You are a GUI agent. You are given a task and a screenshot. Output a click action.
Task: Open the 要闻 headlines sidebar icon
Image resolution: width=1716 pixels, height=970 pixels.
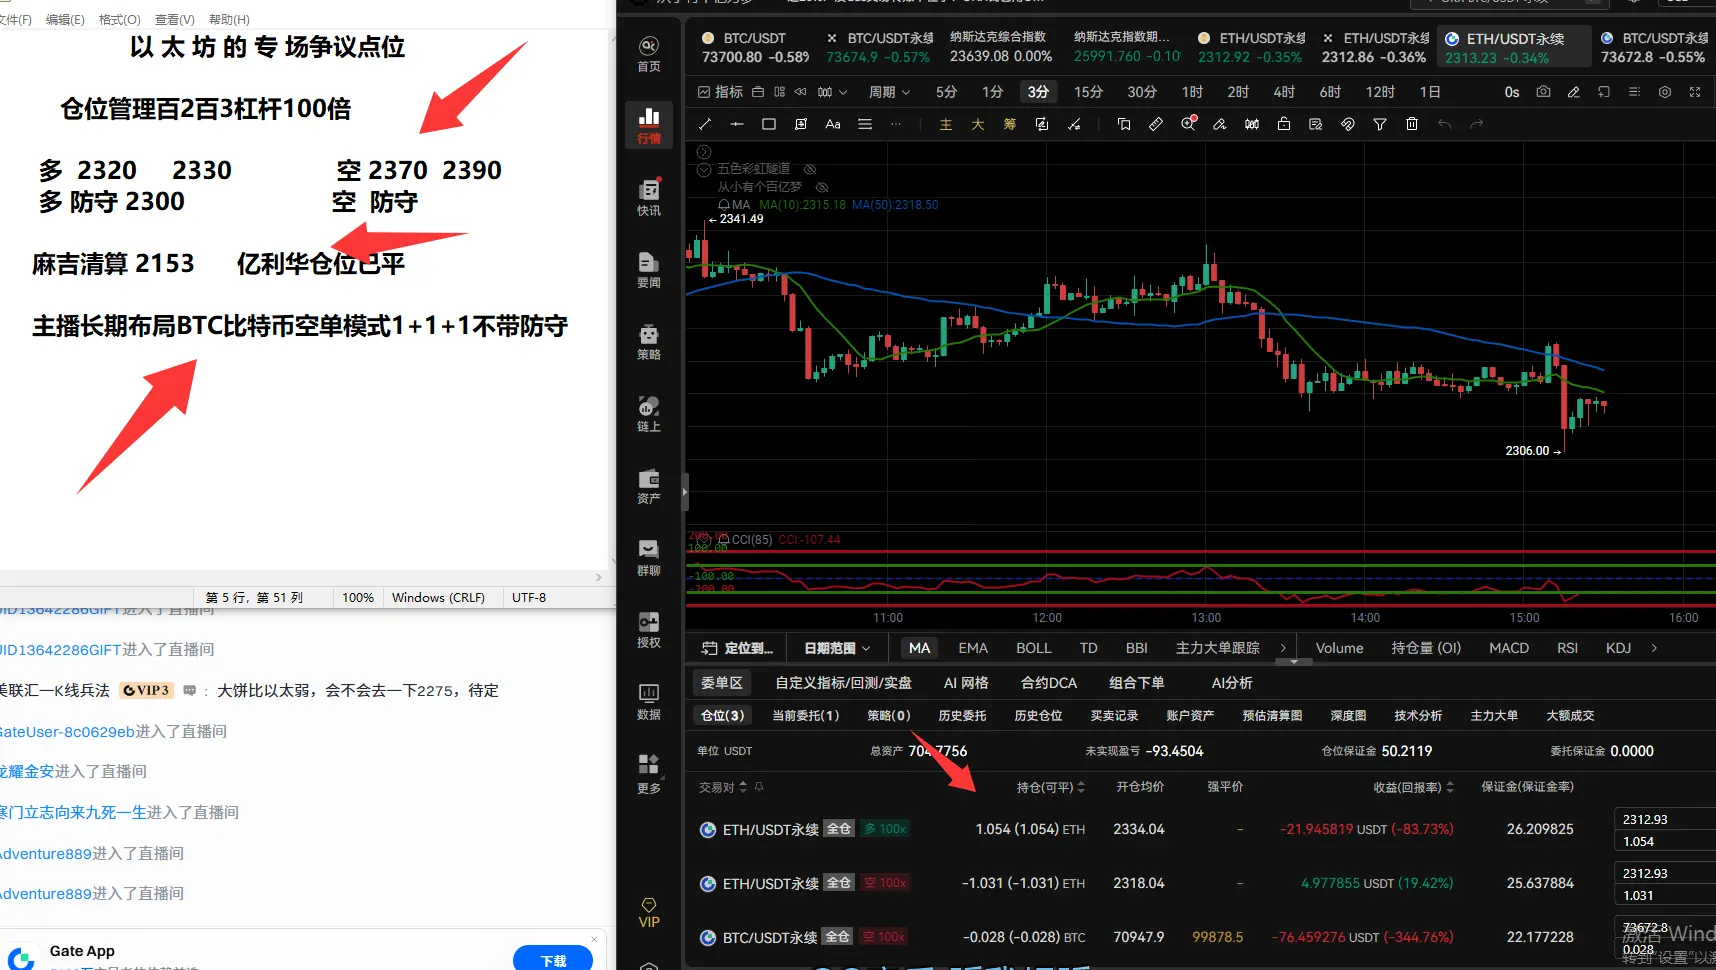[x=649, y=270]
